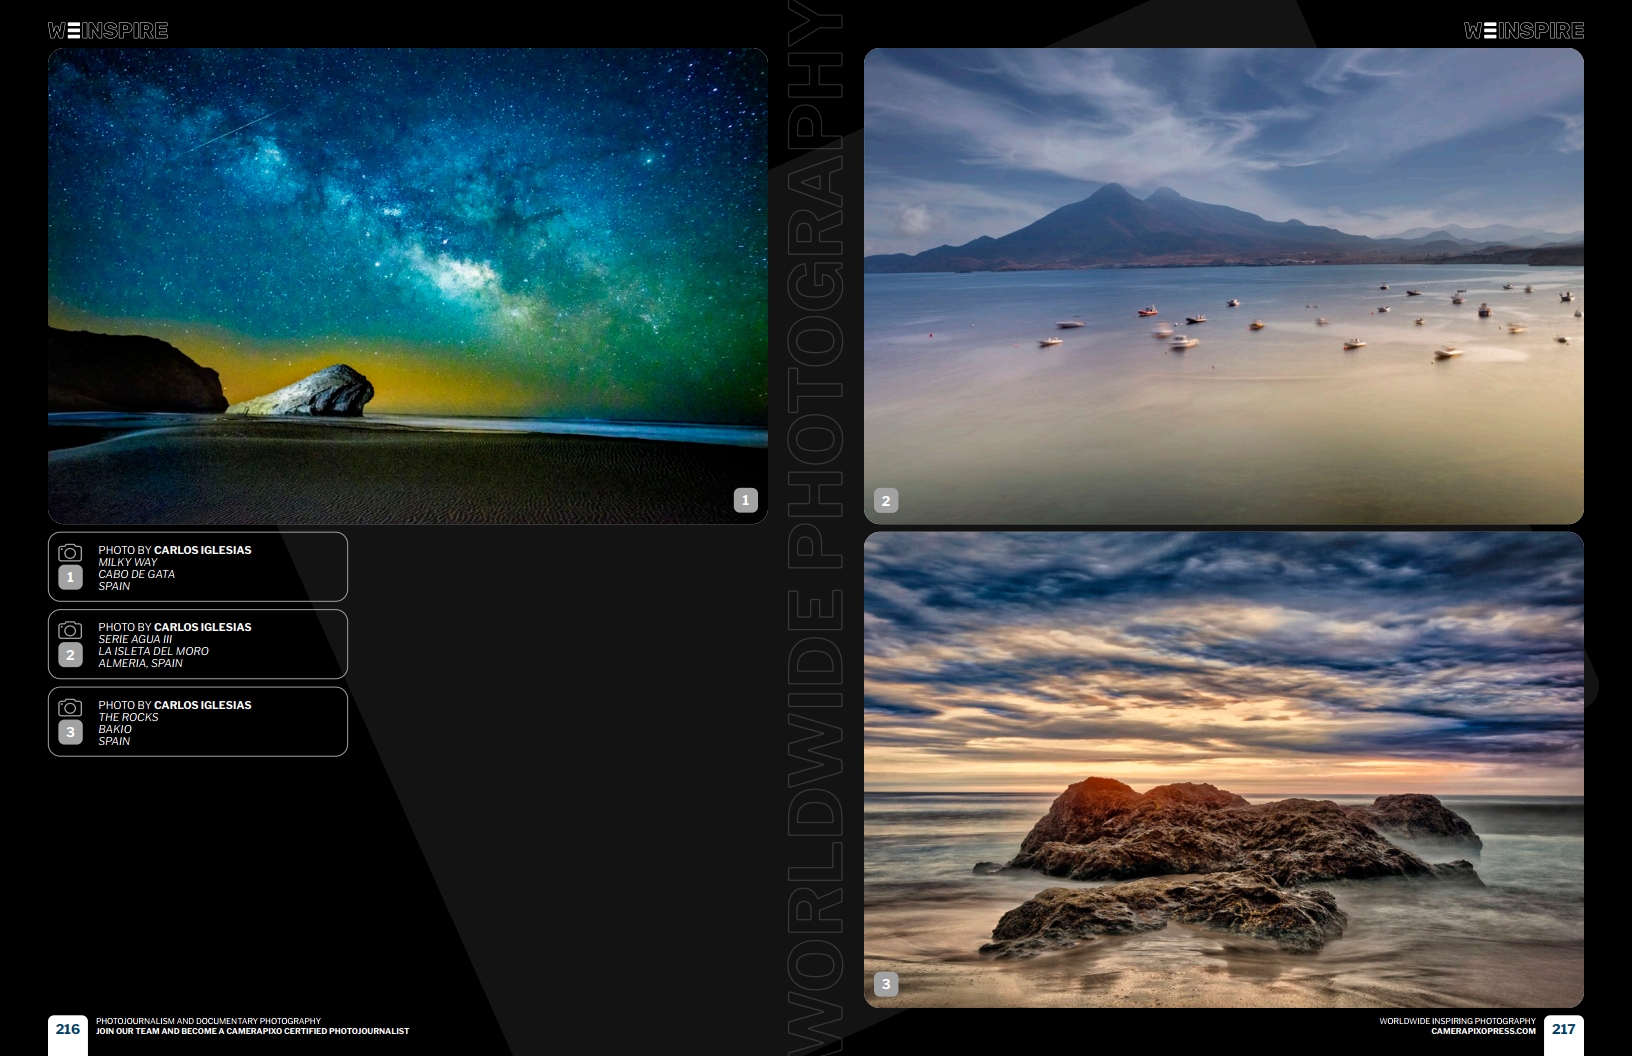Click 'PHOTOJOURNALISM AND DOCUMENTARY PHOTOGRAPHY' footer text
Viewport: 1632px width, 1056px height.
pyautogui.click(x=208, y=1022)
